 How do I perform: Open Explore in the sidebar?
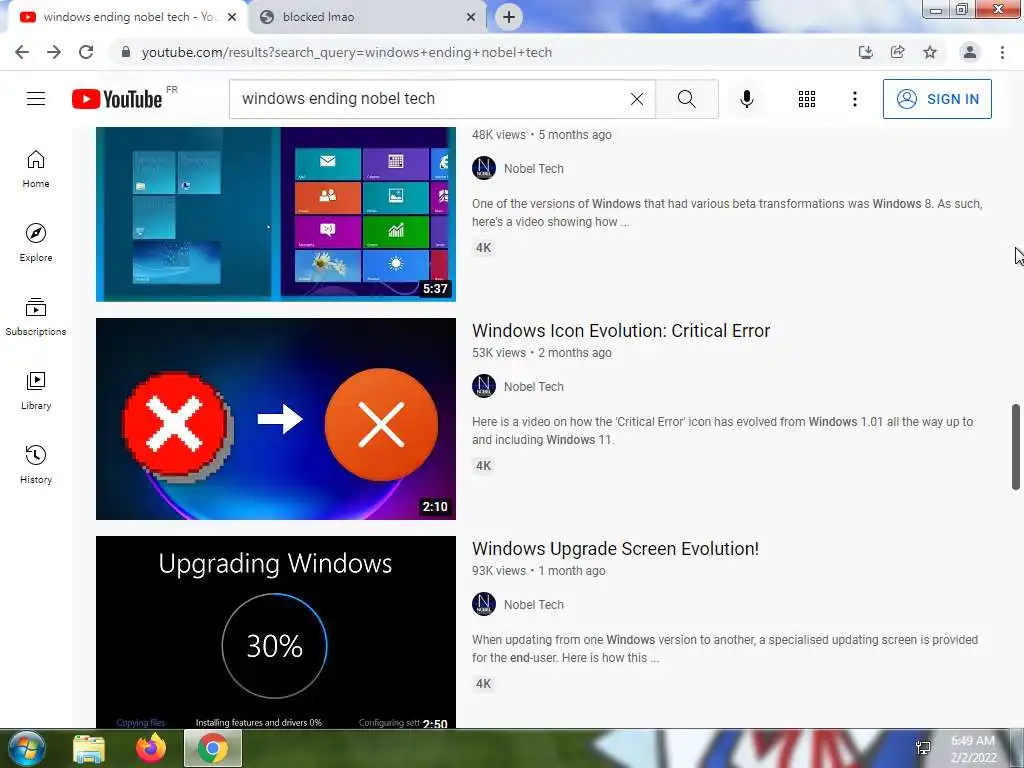[x=36, y=243]
